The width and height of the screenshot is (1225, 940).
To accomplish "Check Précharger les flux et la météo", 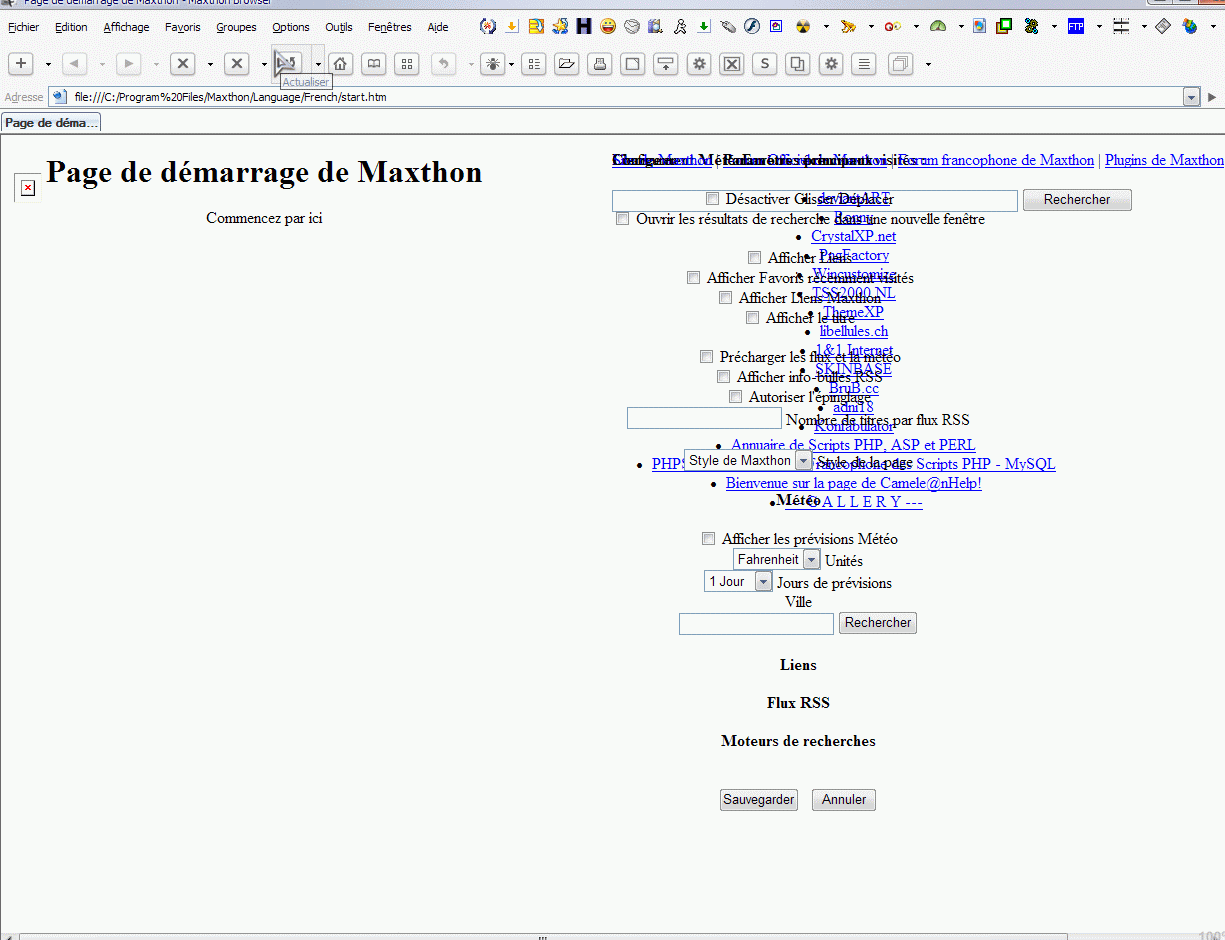I will point(707,356).
